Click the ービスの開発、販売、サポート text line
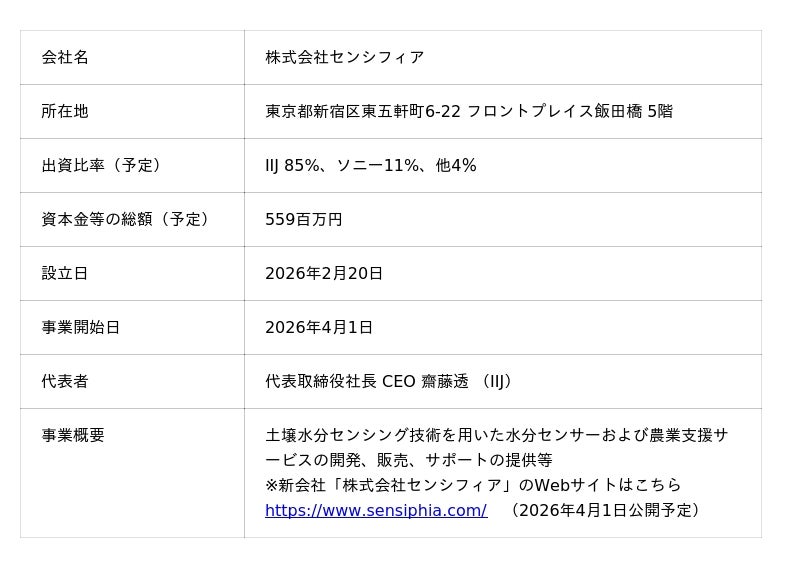Screen dimensions: 800x568 (409, 460)
